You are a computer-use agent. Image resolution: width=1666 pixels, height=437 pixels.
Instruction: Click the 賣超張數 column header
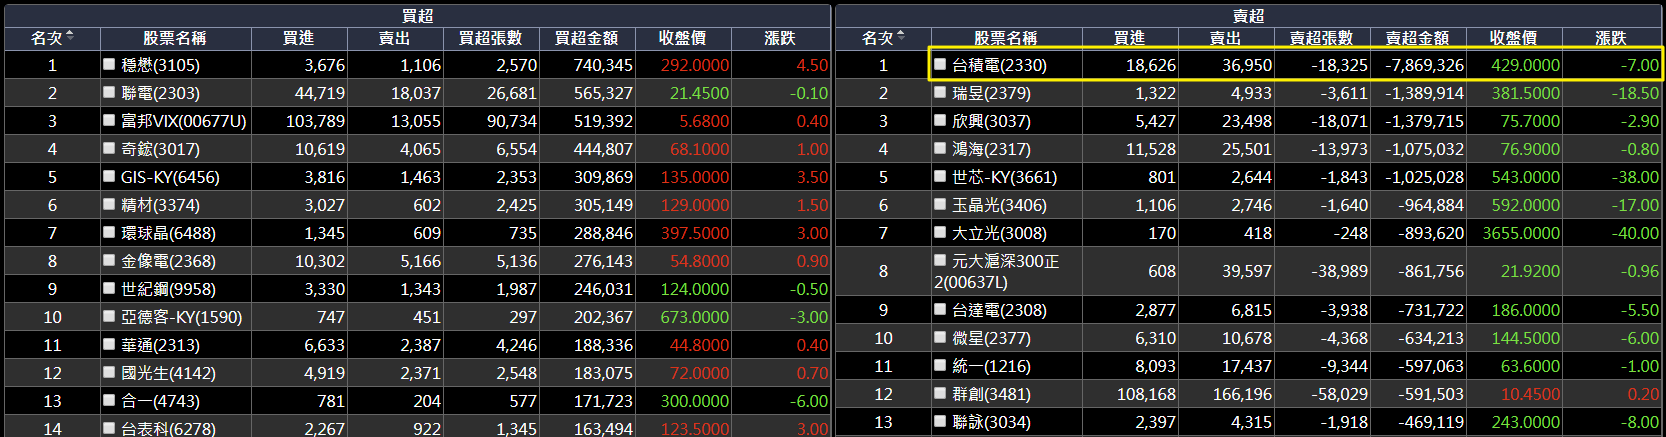[x=1321, y=38]
